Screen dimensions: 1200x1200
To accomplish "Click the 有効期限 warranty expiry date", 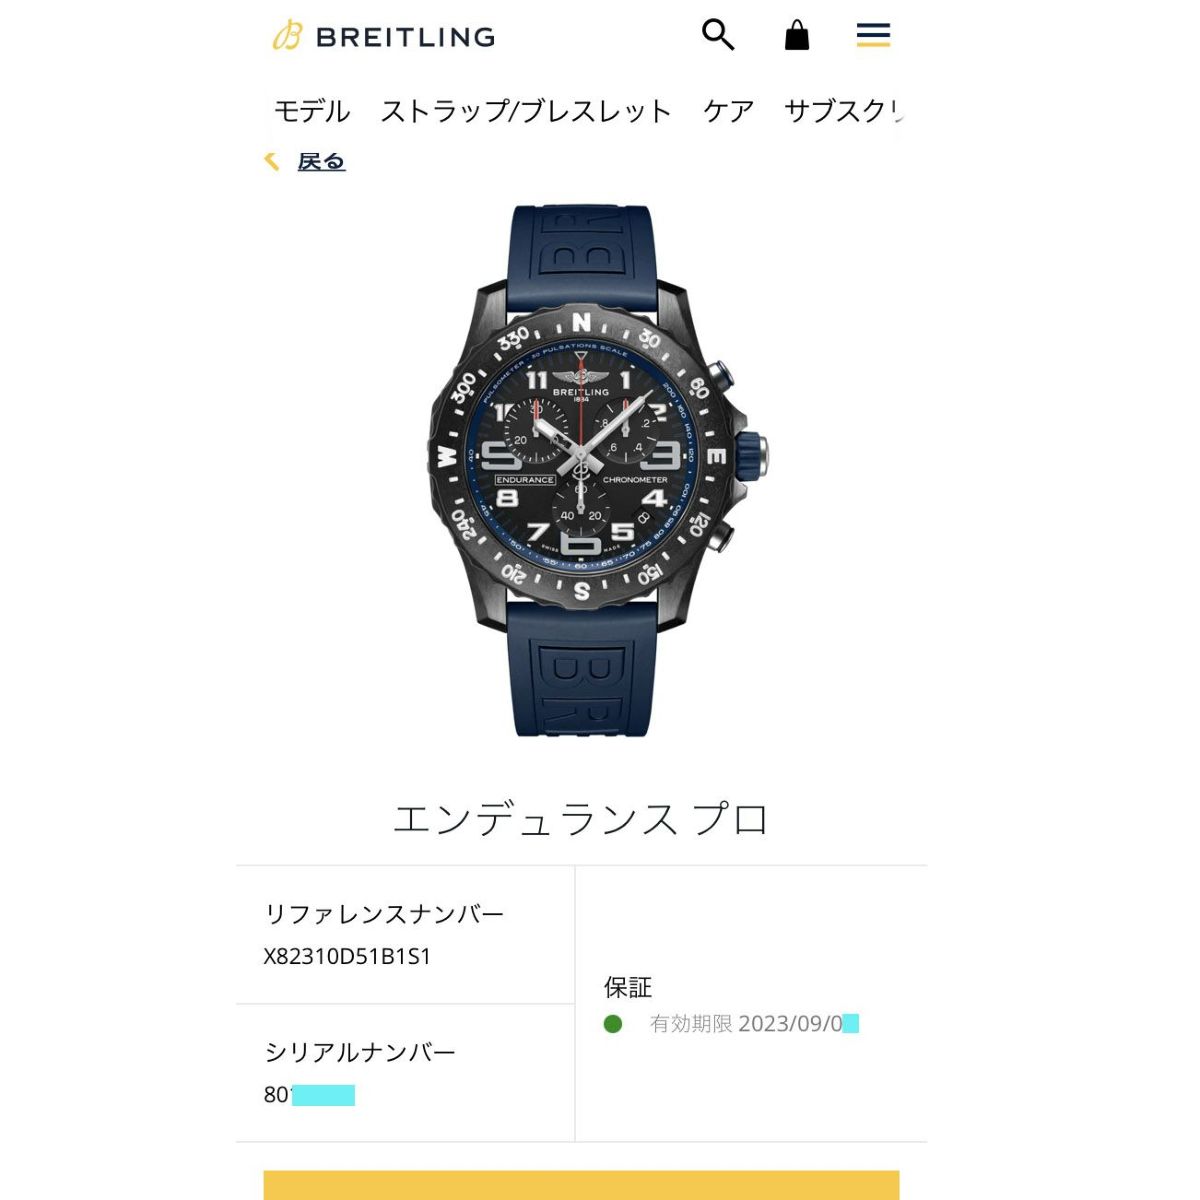I will tap(754, 1024).
